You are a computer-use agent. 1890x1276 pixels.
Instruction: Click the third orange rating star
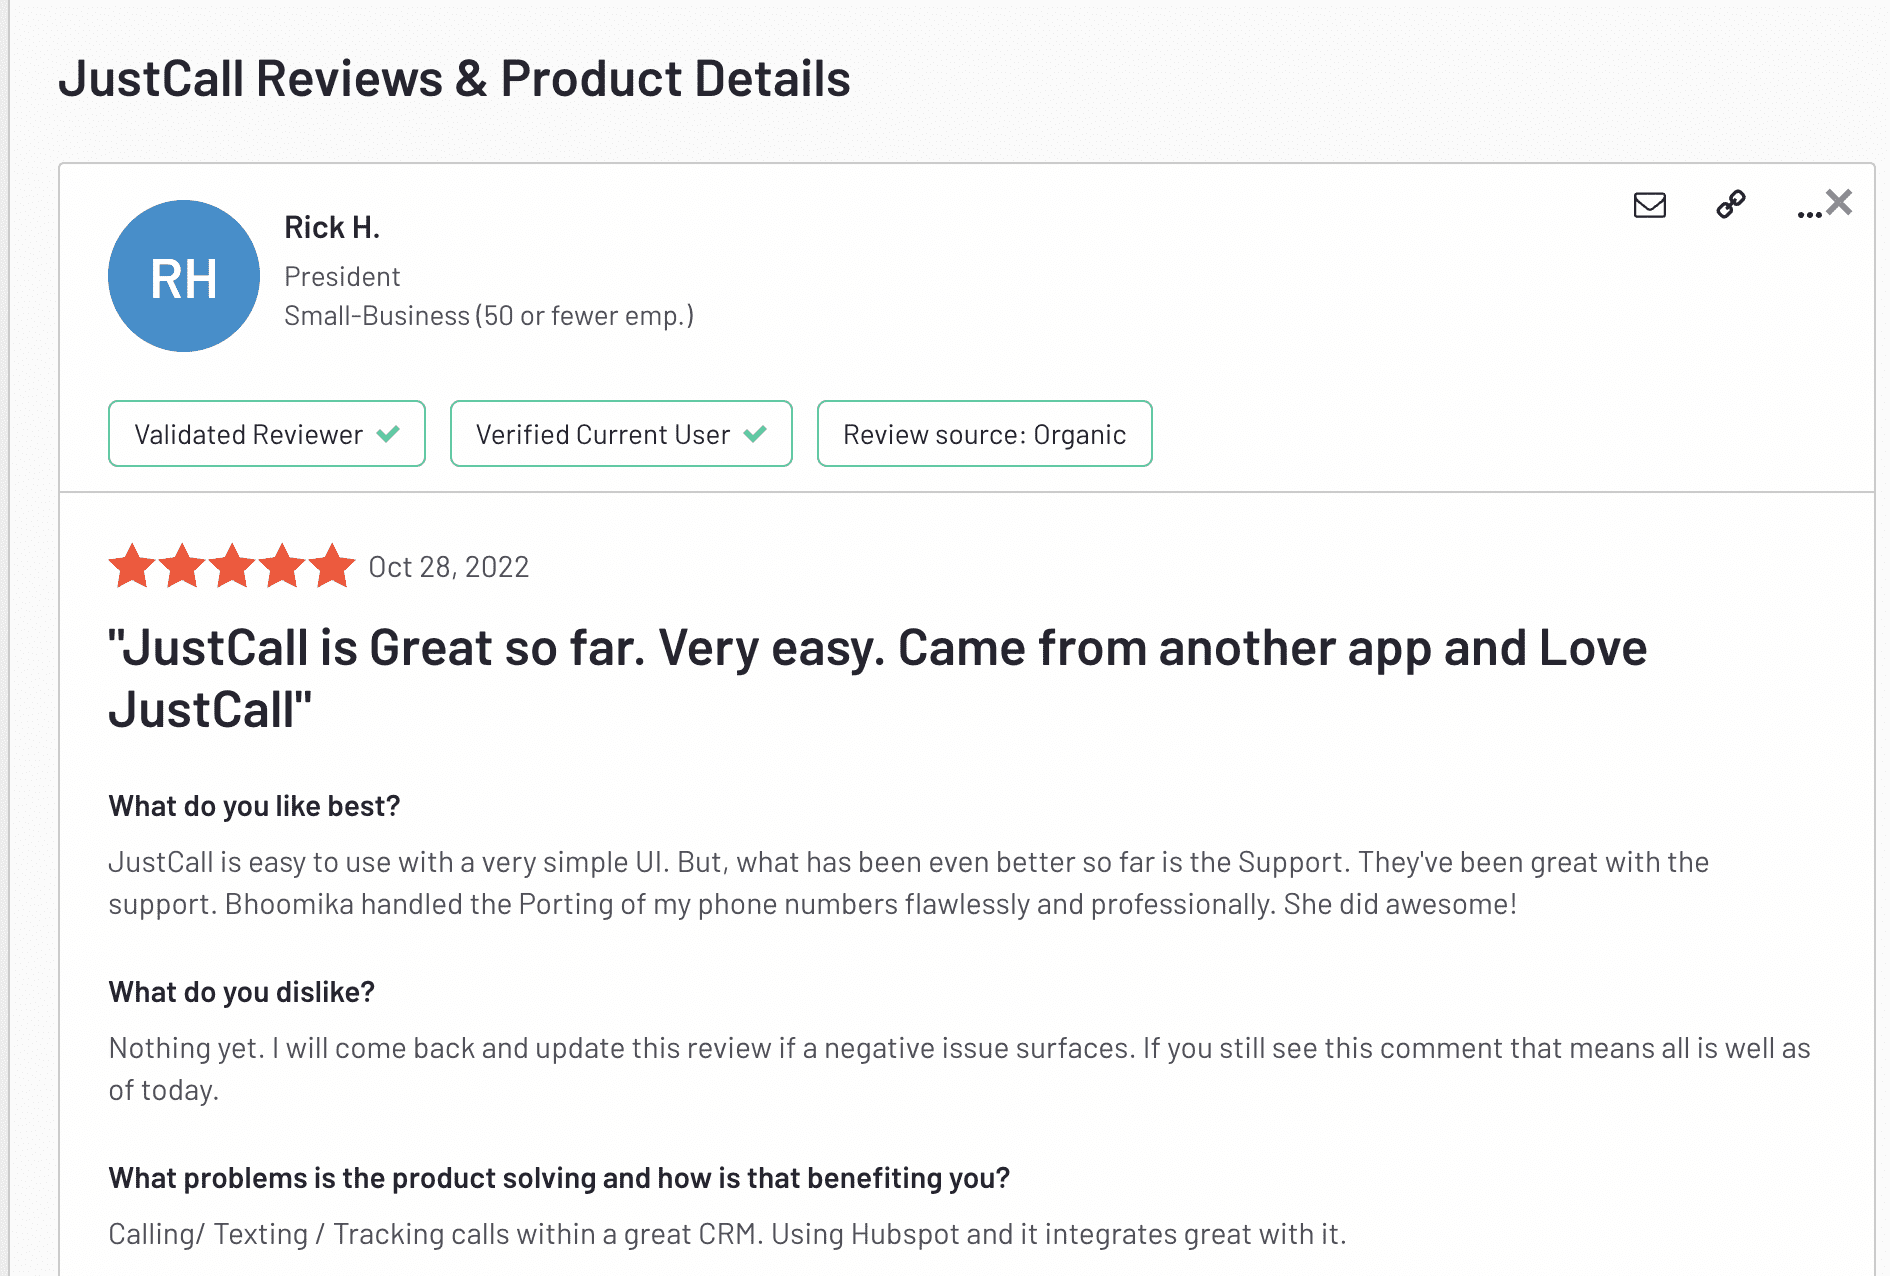(x=232, y=566)
